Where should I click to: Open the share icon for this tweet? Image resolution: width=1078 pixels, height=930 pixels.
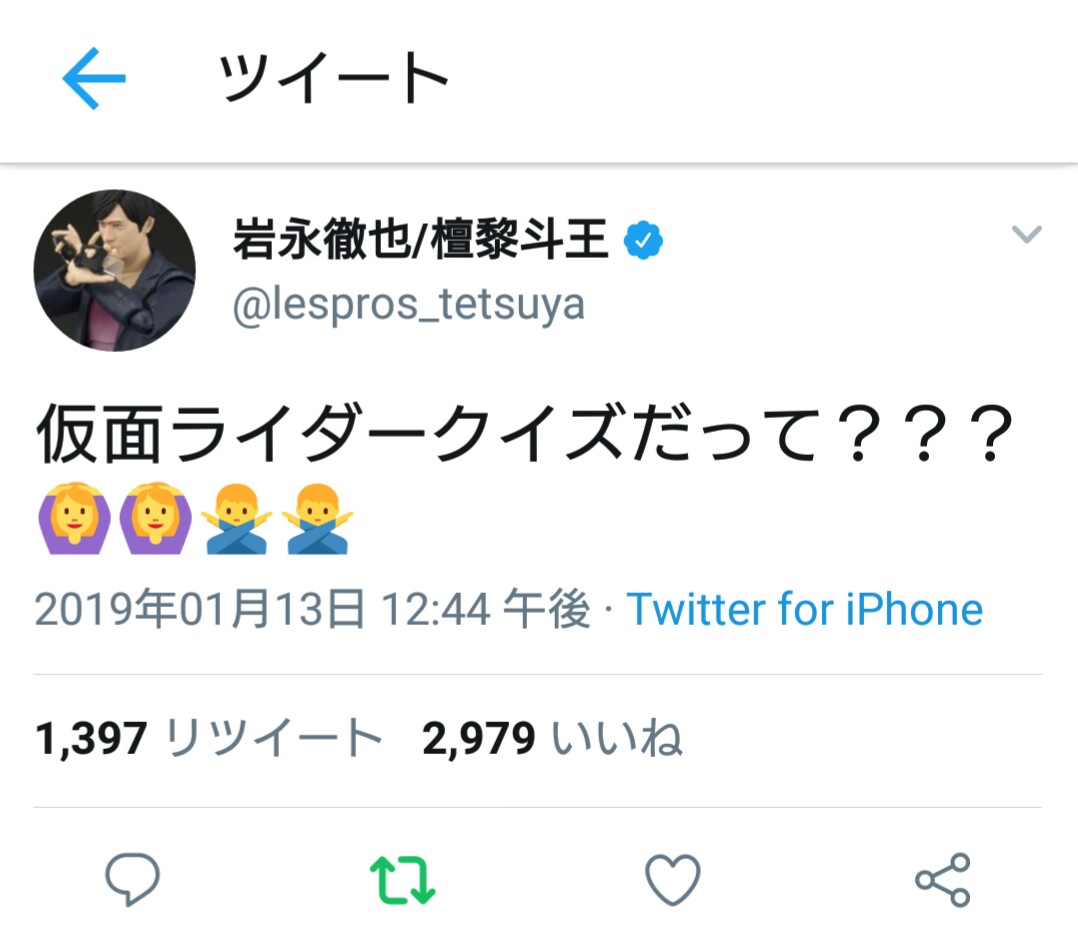pyautogui.click(x=942, y=879)
